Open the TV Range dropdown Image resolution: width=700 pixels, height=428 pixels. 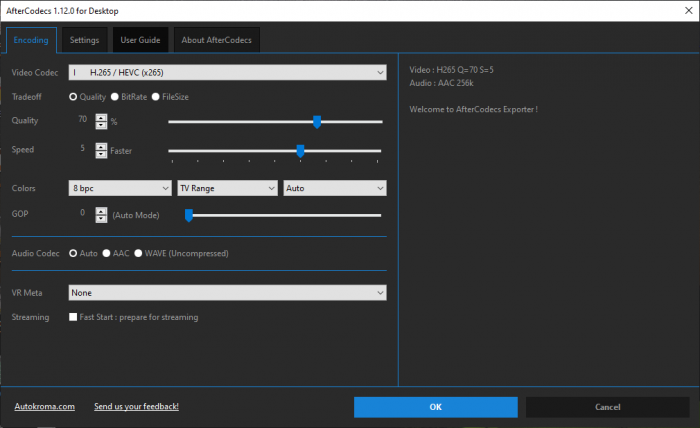(x=227, y=188)
